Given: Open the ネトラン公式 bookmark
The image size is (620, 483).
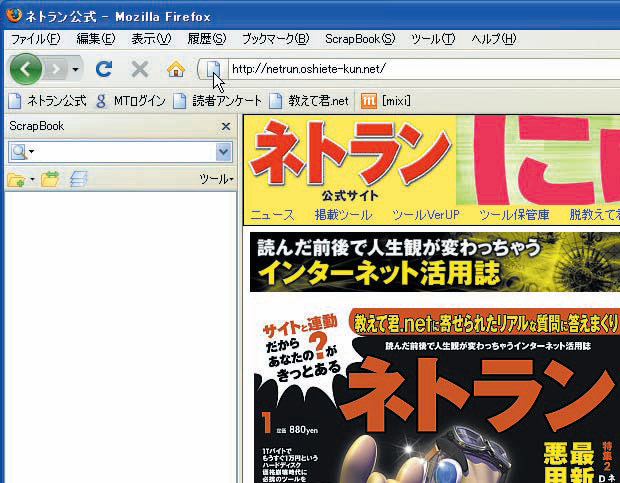Looking at the screenshot, I should (47, 101).
